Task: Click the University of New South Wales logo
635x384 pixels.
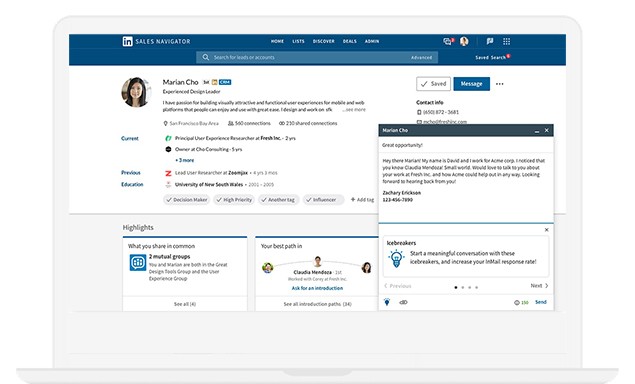Action: [x=168, y=185]
